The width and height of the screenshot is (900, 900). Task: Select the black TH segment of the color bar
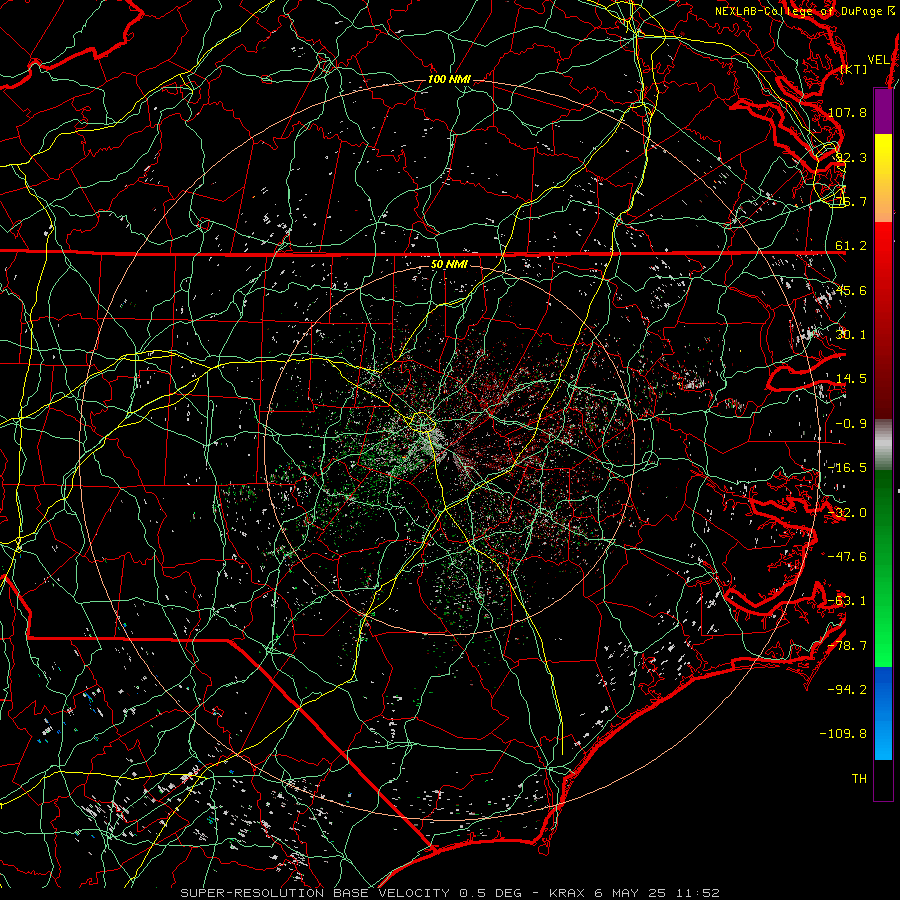tap(883, 780)
